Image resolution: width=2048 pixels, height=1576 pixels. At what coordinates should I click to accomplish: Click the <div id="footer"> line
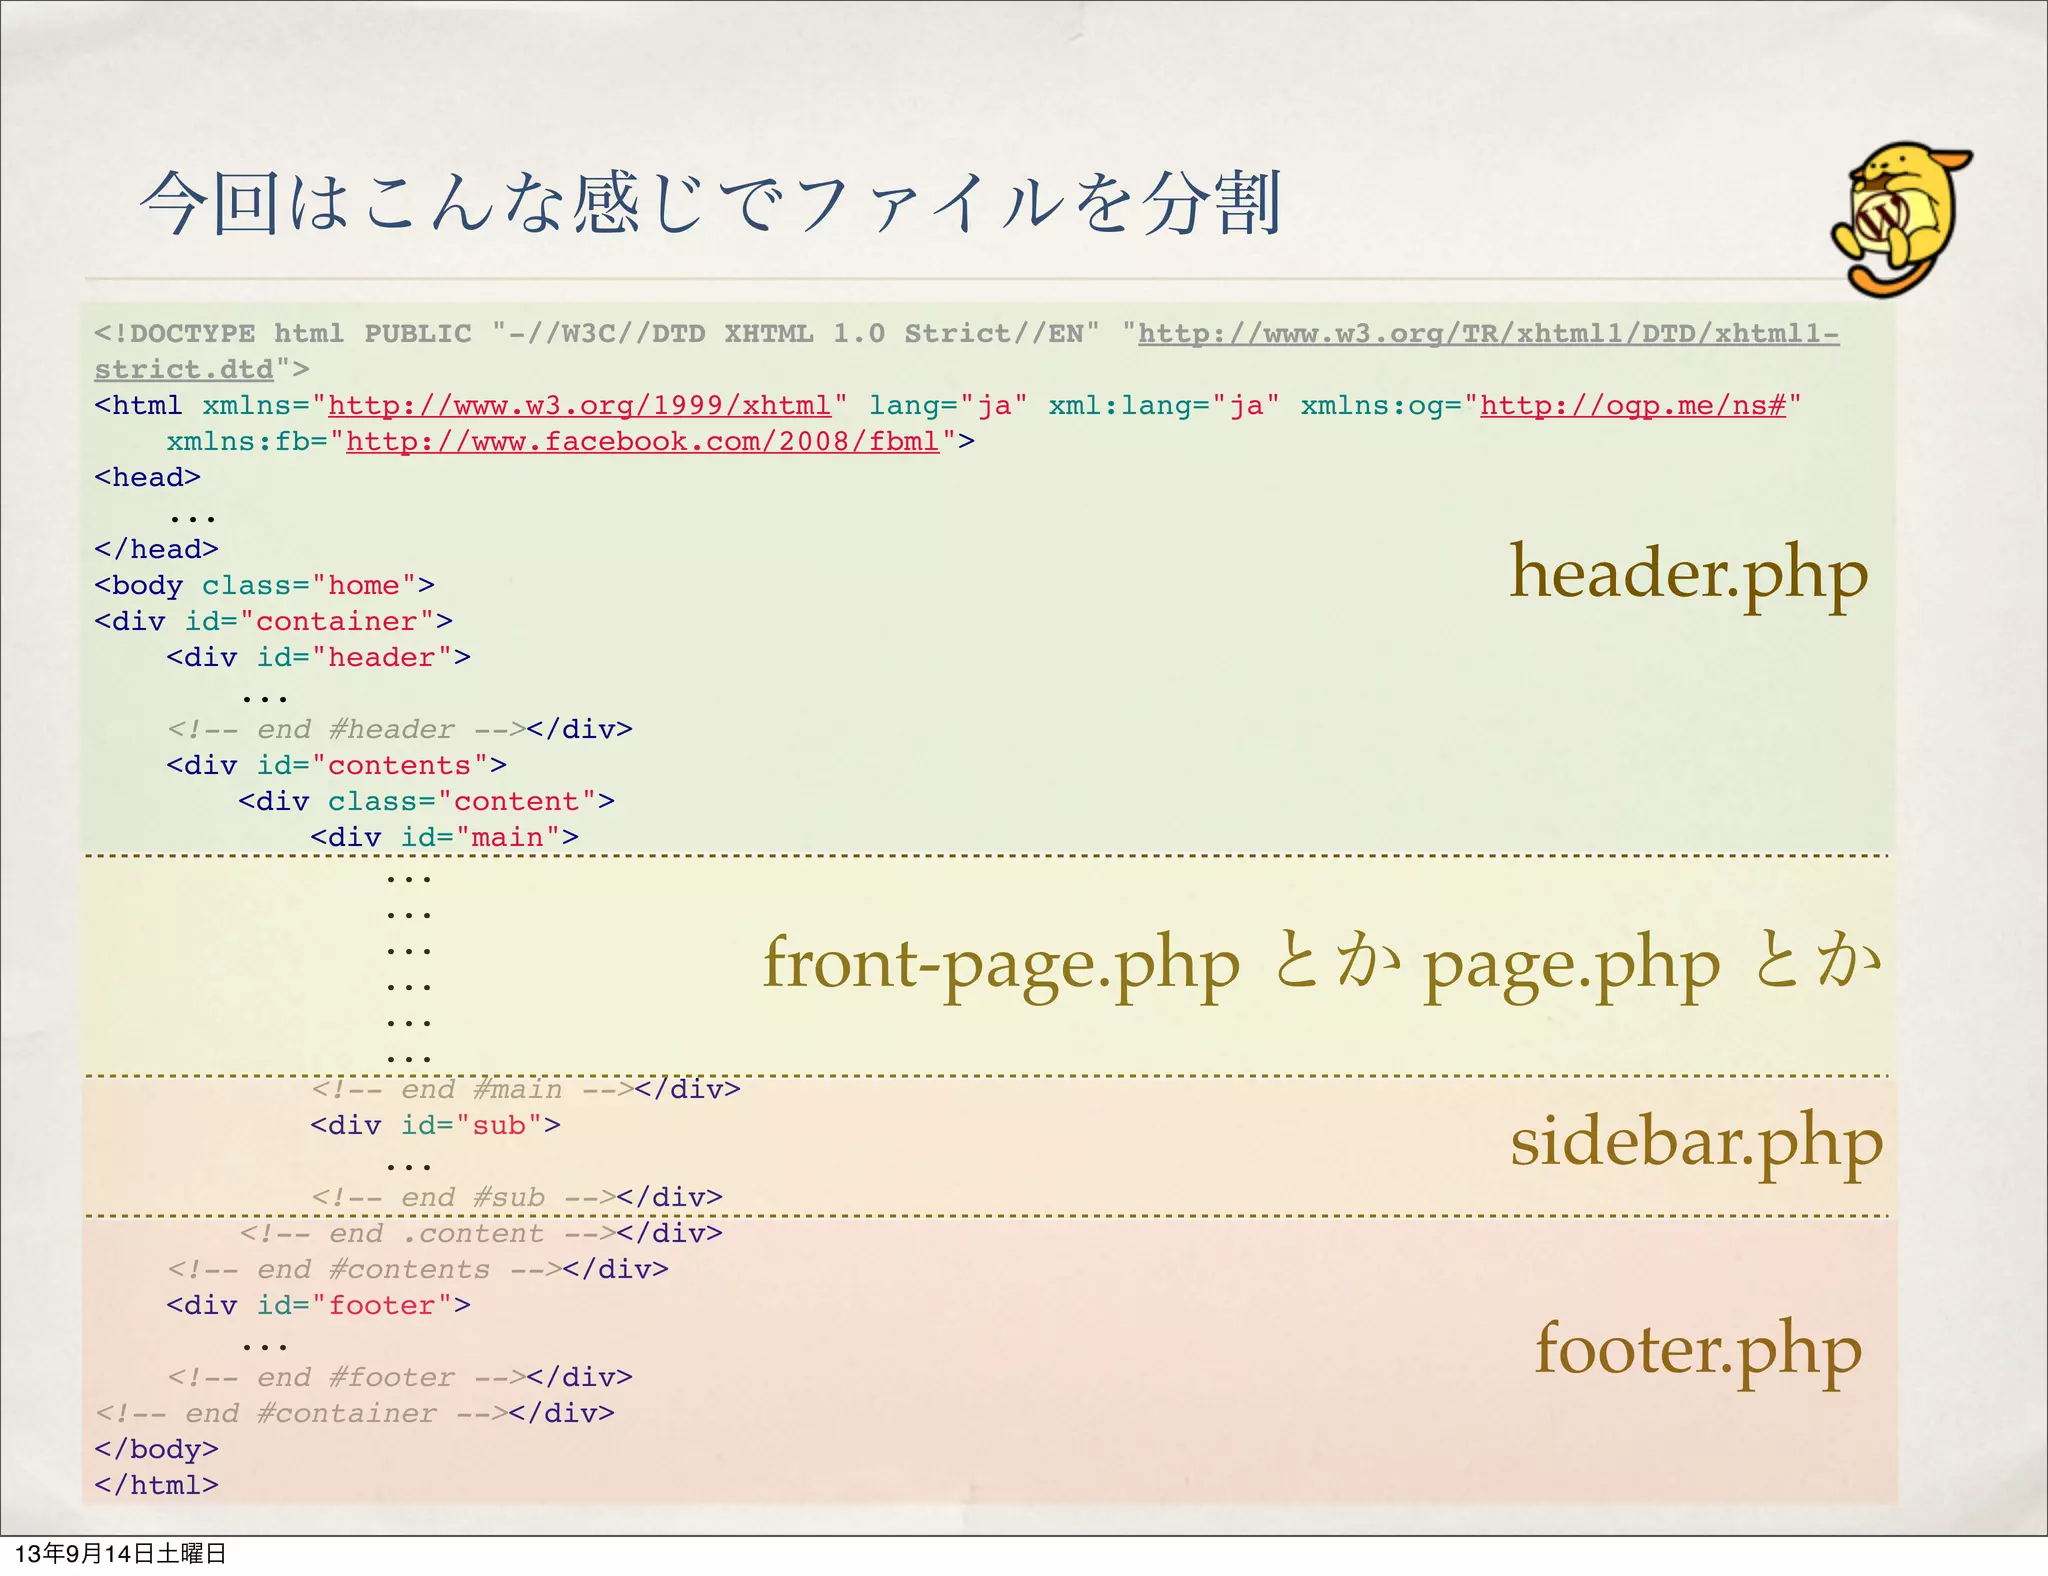tap(319, 1305)
